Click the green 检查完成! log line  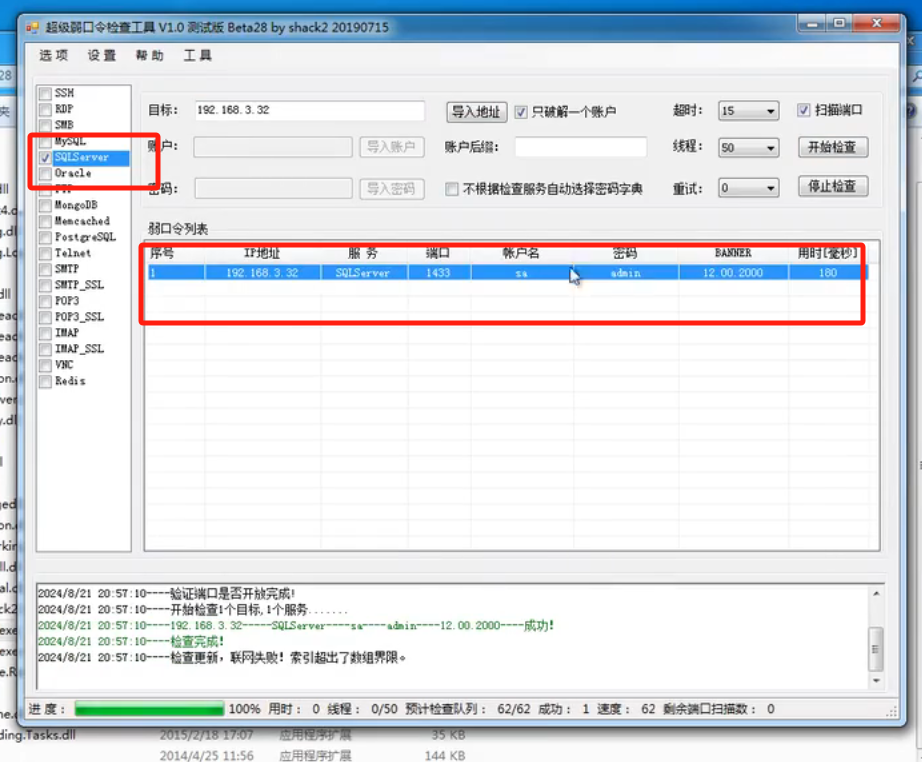point(131,641)
